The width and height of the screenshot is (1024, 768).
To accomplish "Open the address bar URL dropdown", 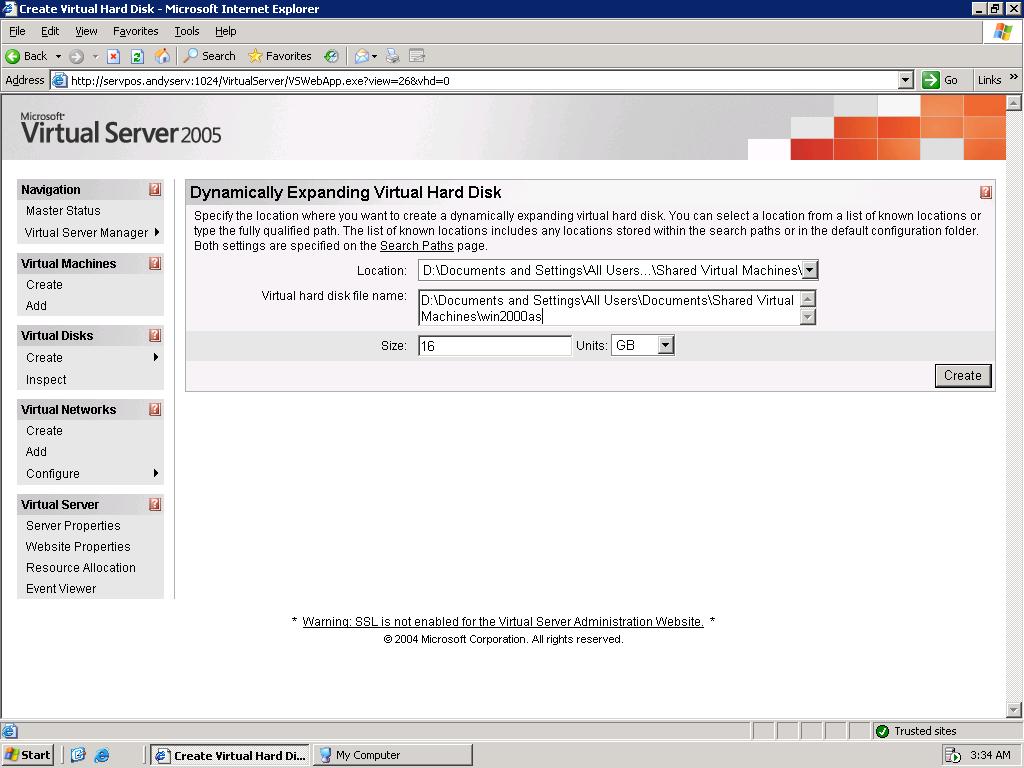I will pyautogui.click(x=905, y=80).
